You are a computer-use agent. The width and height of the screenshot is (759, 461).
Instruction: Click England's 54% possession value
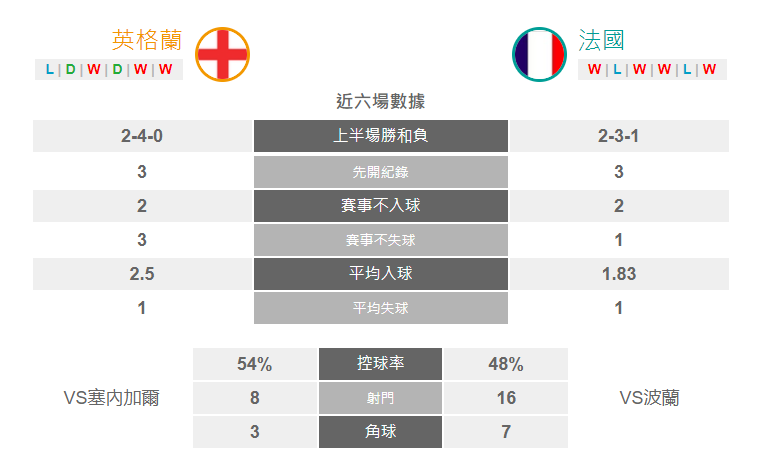click(x=255, y=364)
